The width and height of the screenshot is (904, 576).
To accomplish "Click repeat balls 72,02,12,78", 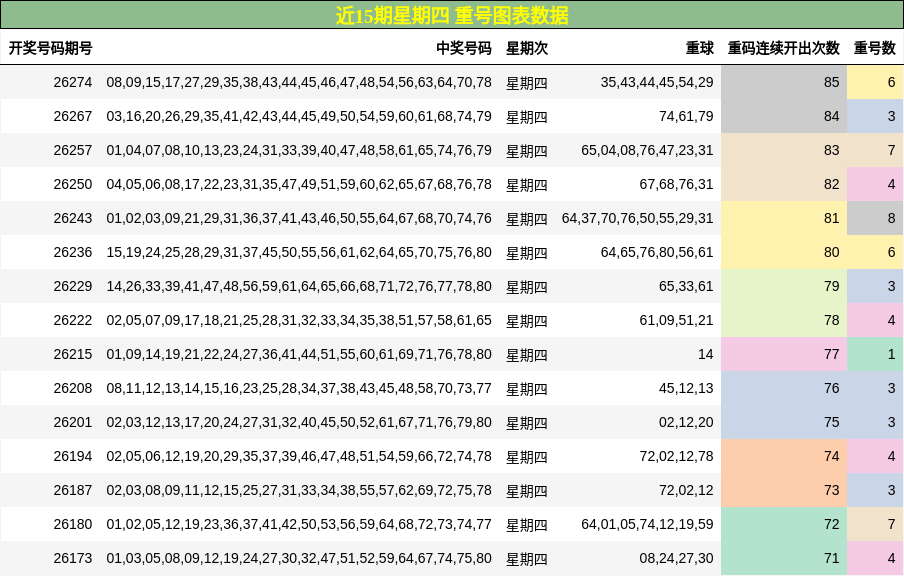I will [x=676, y=457].
